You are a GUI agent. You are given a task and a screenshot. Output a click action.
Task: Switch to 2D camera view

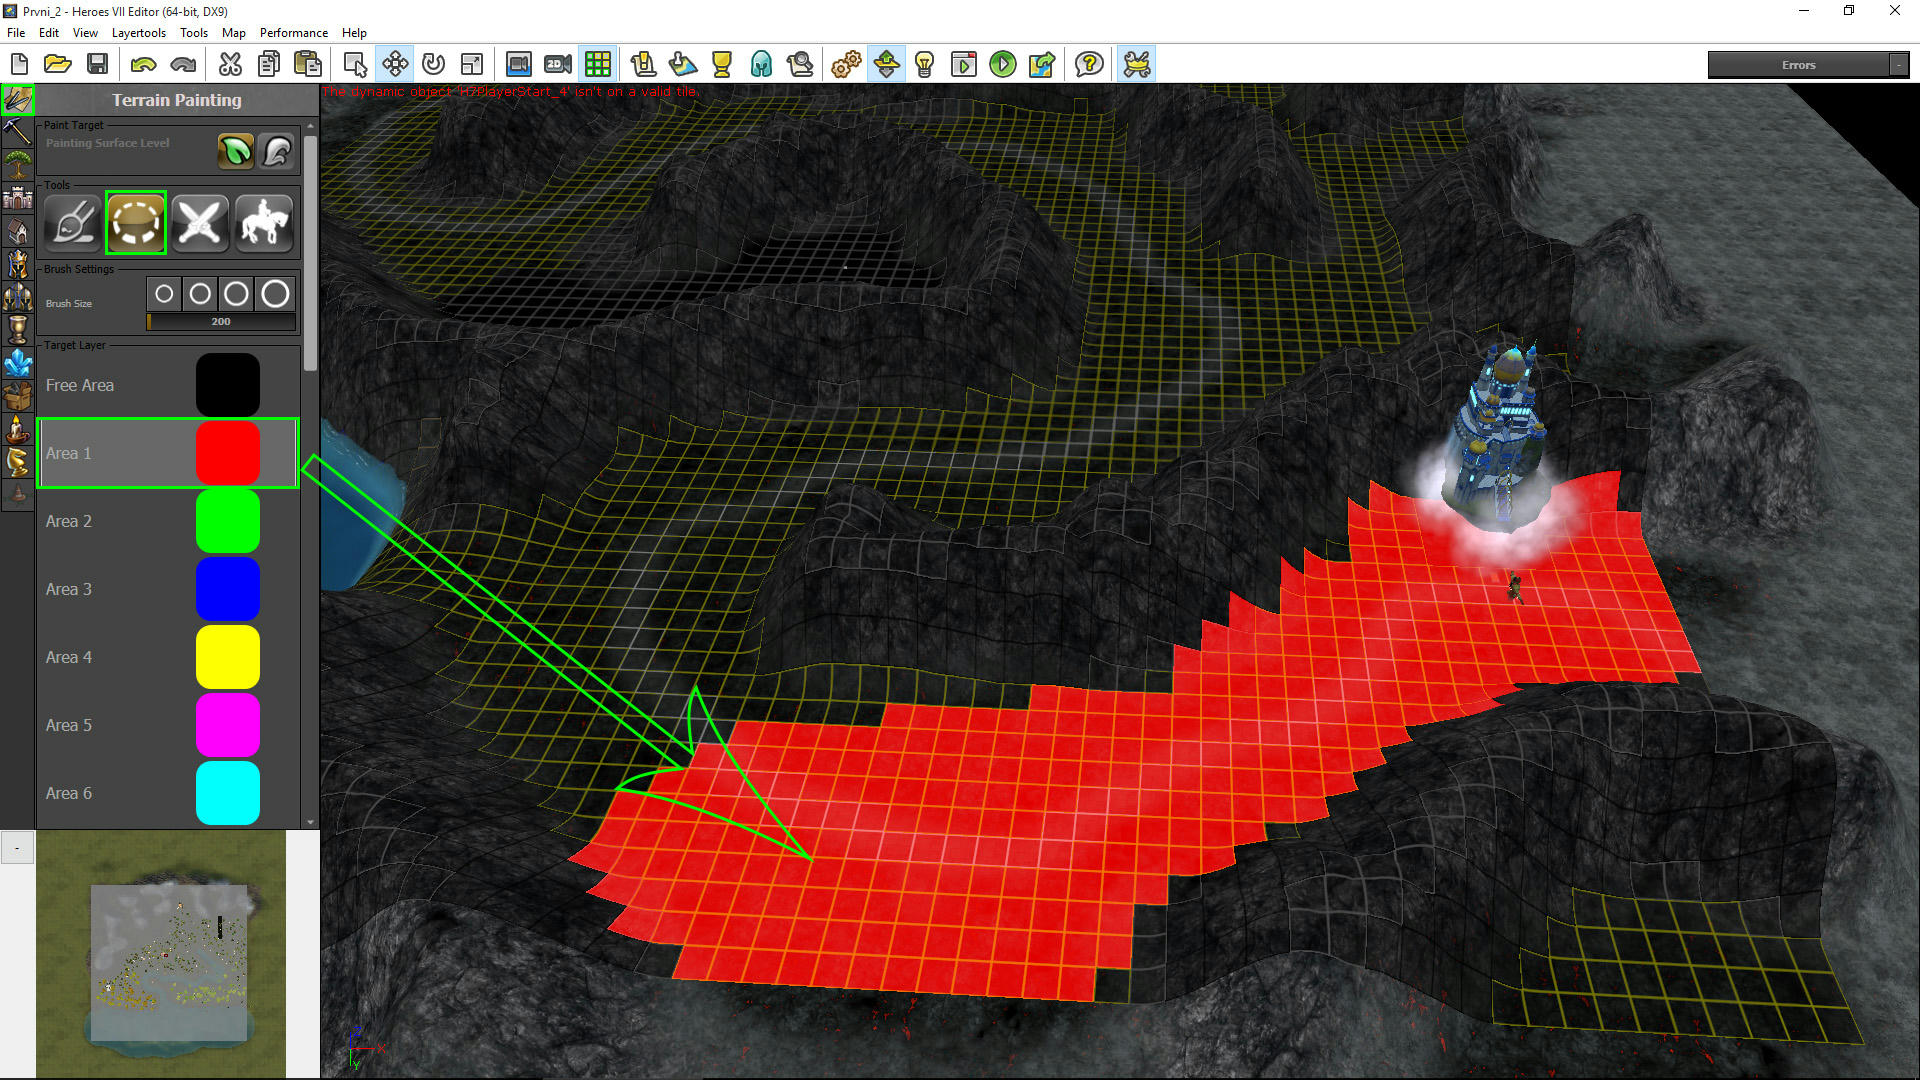pos(558,64)
